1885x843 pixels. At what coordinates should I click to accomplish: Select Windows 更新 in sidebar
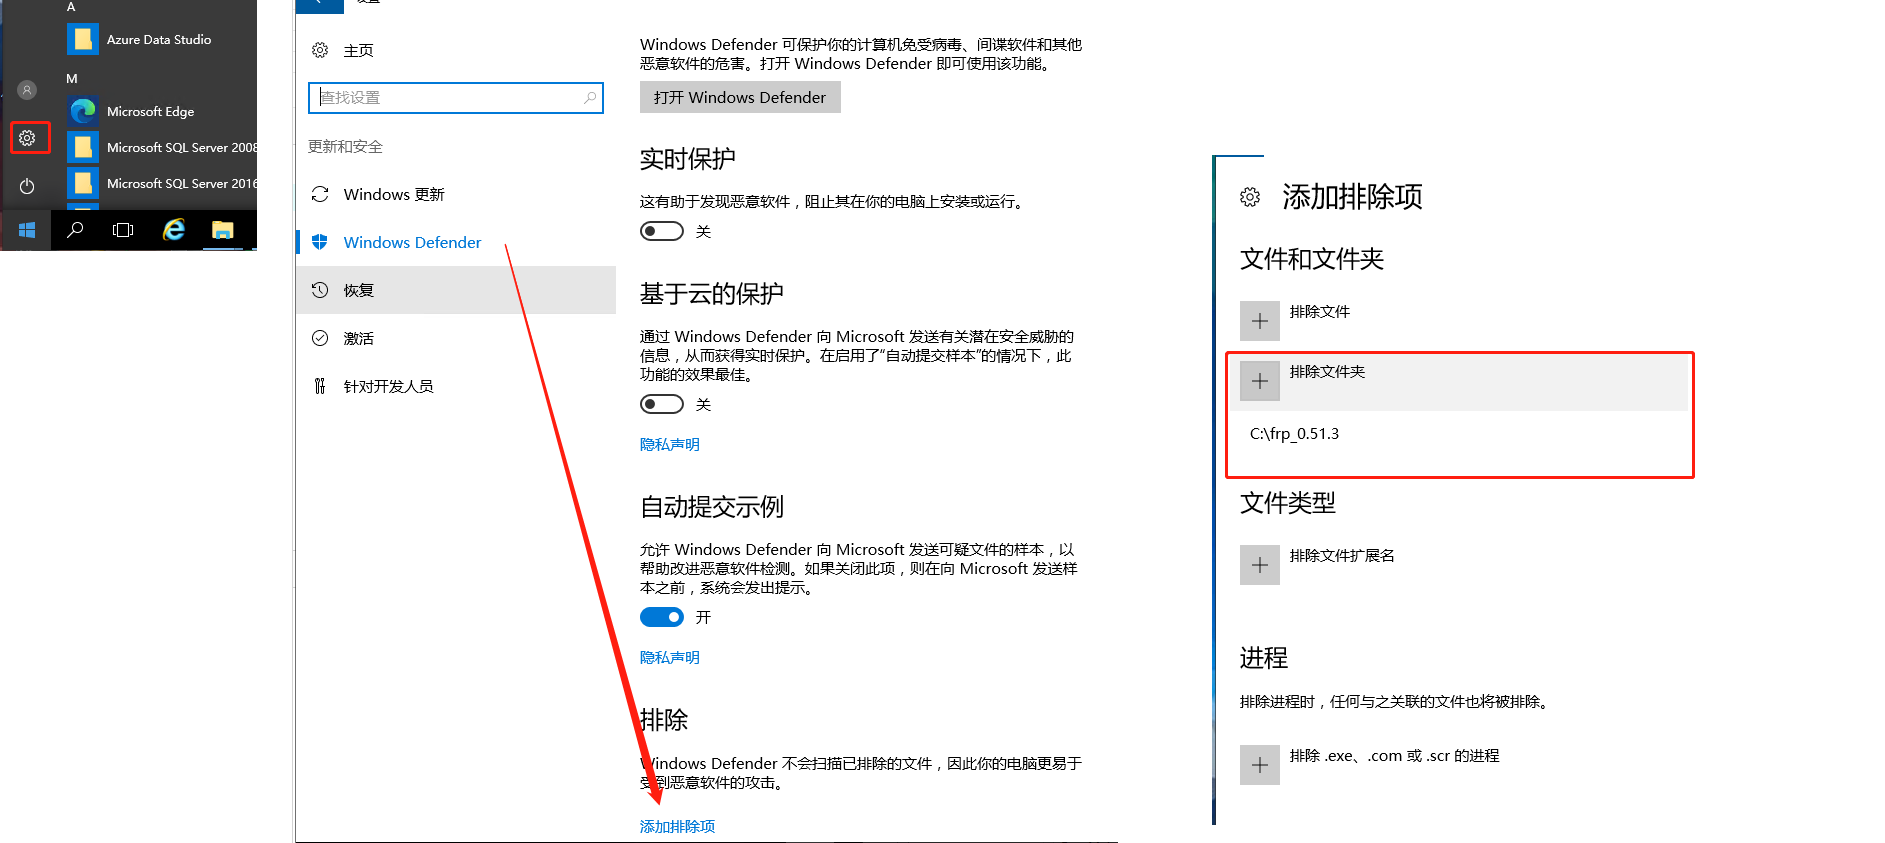(x=393, y=195)
